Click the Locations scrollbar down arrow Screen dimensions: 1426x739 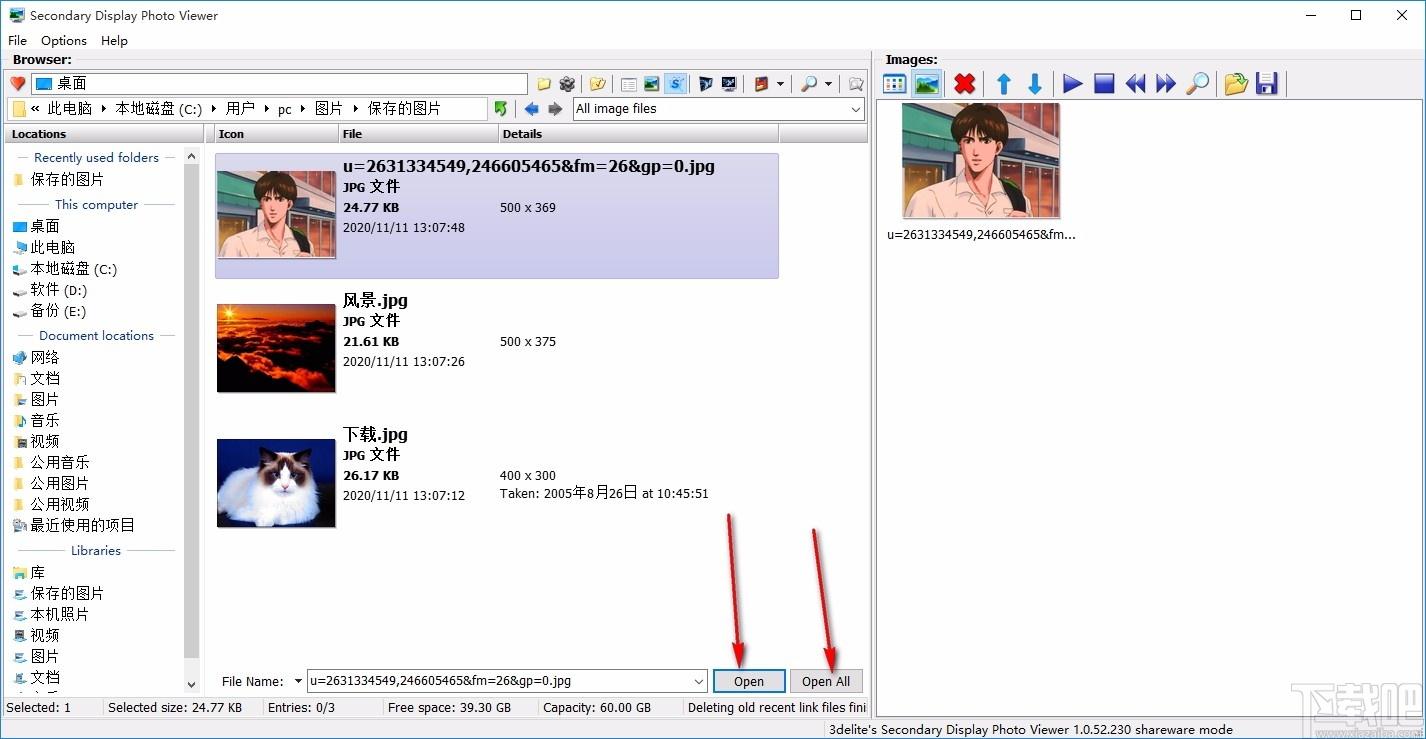coord(192,684)
